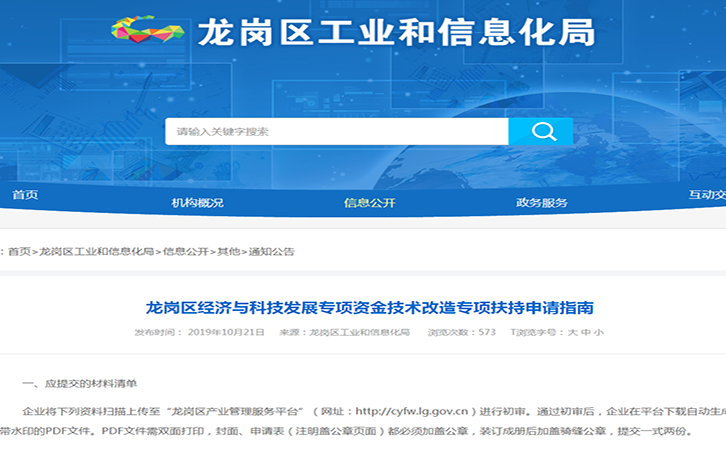
Task: Open the 政务服务 navigation tab
Action: (x=542, y=203)
